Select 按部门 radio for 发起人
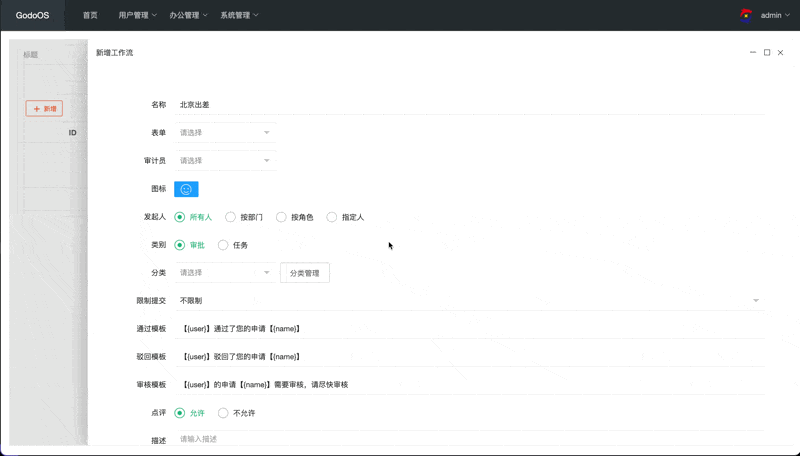Viewport: 800px width, 456px height. point(231,217)
